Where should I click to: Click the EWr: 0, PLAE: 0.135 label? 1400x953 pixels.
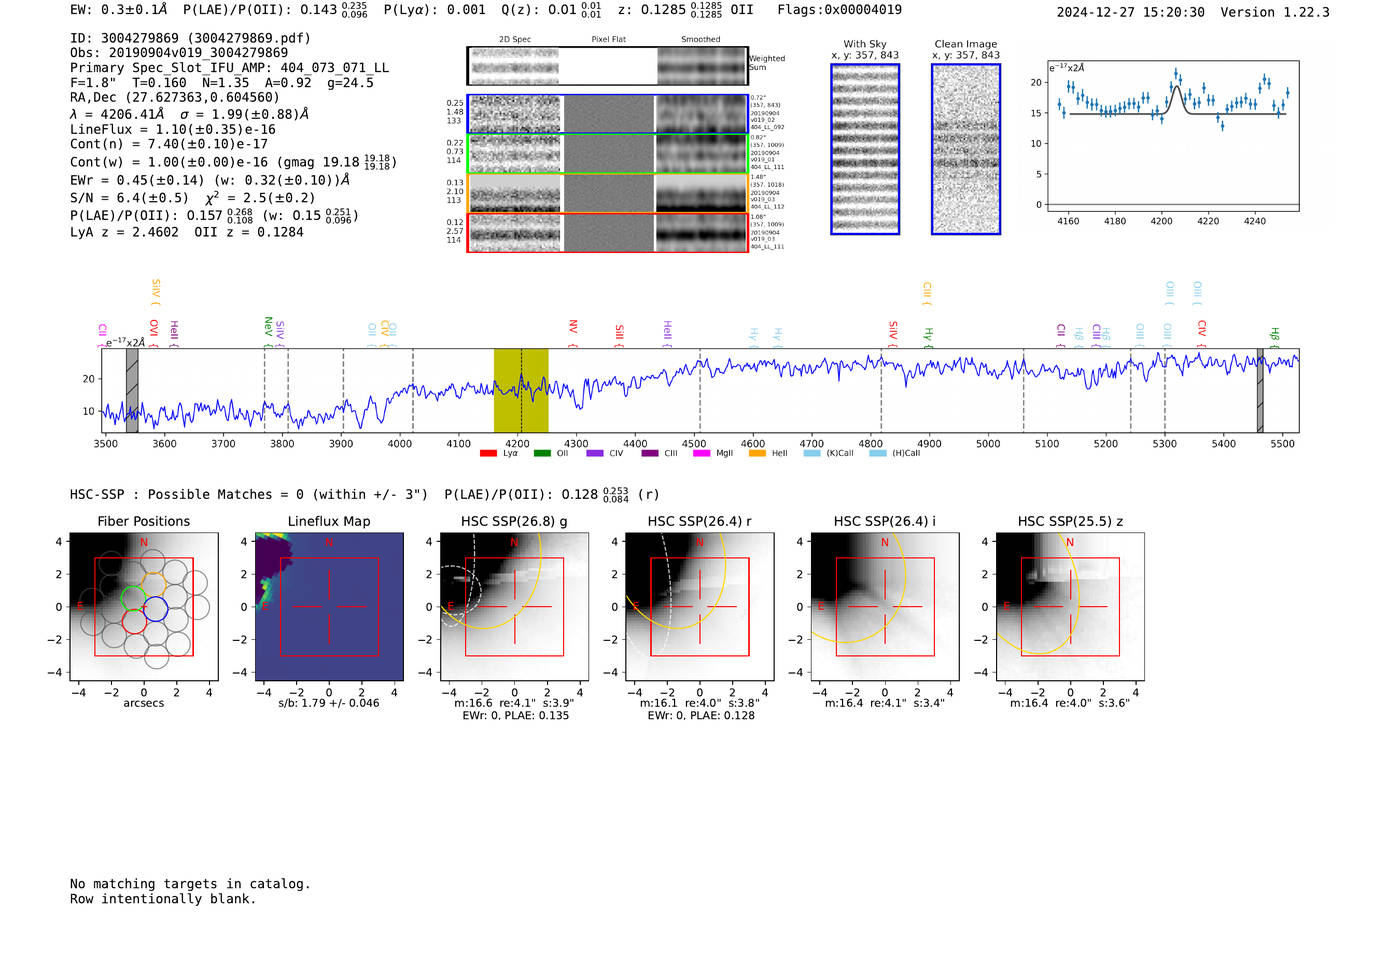click(515, 715)
